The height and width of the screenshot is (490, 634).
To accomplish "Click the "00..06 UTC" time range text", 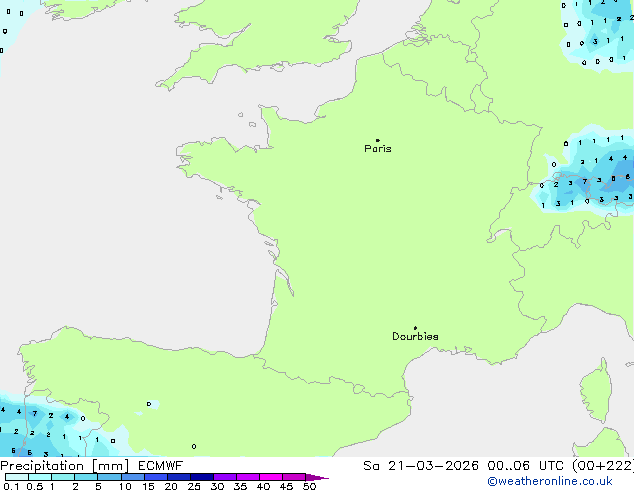I will click(525, 466).
